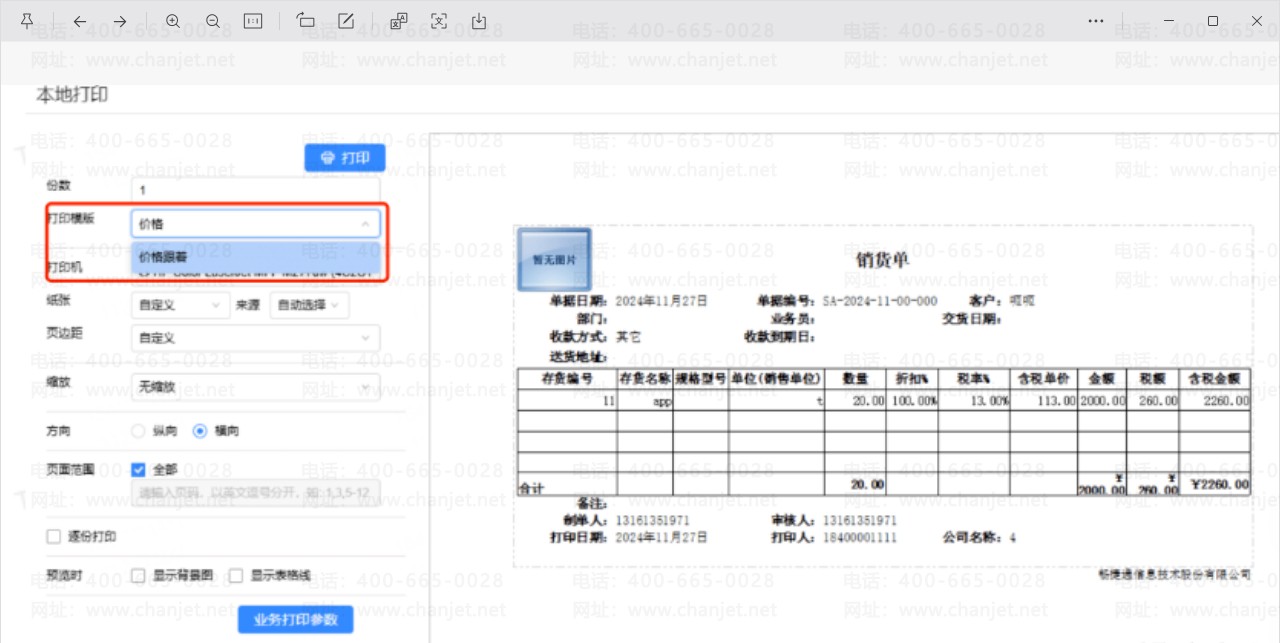Select the 价格跟着 template option

256,257
